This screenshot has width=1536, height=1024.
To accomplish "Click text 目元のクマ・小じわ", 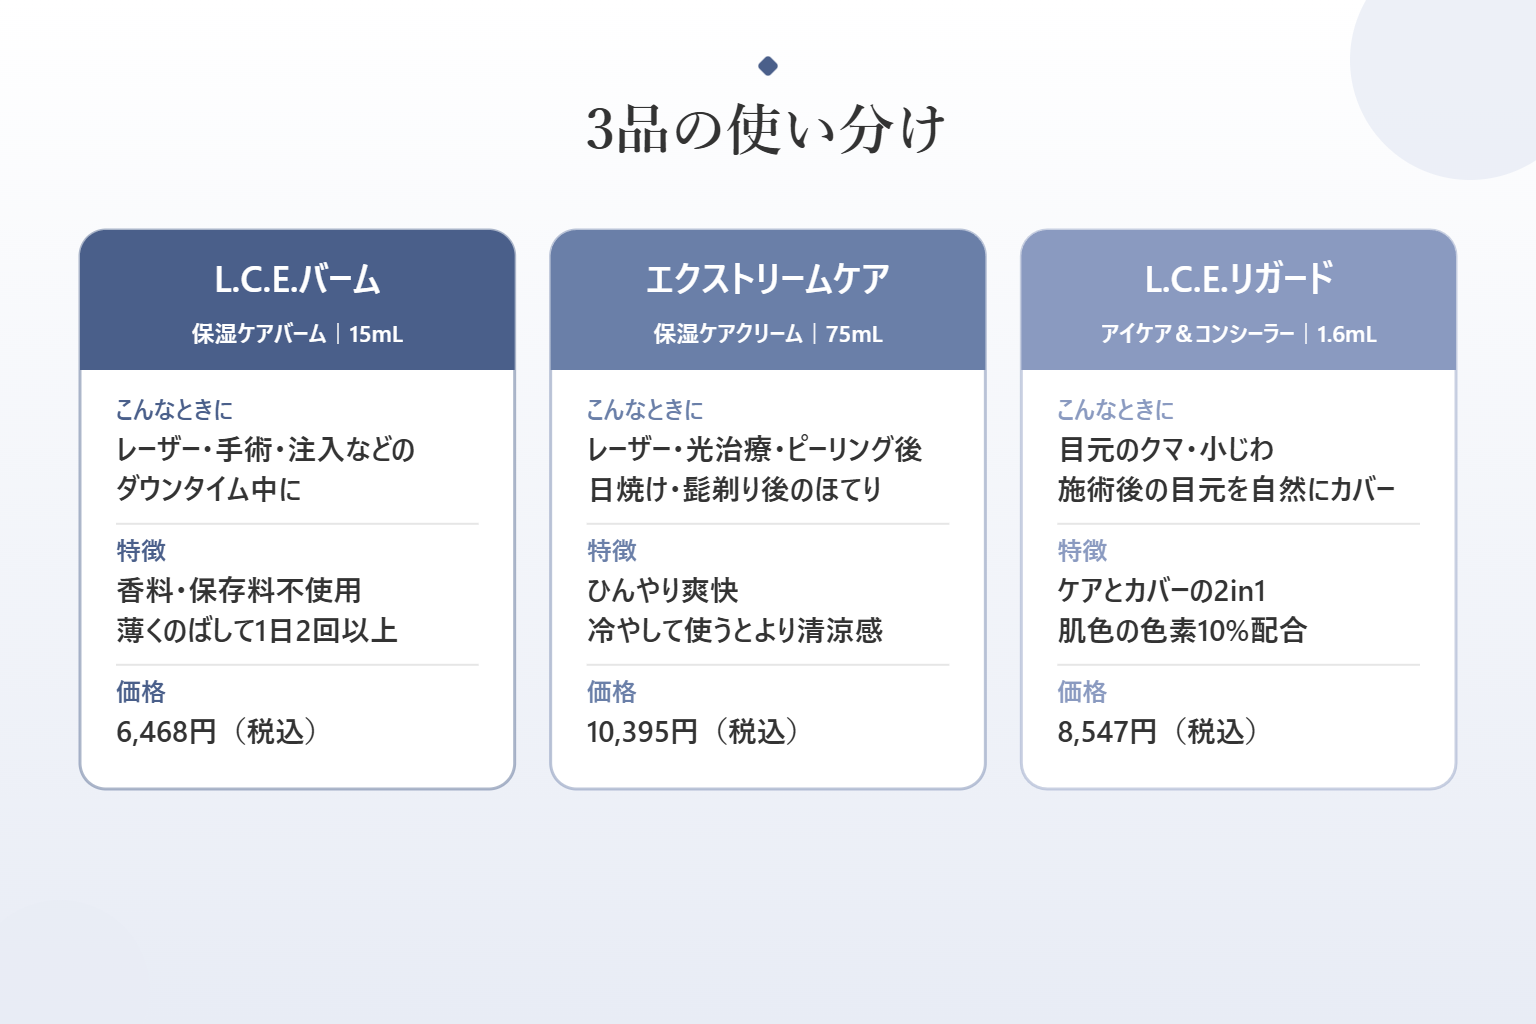I will [1166, 450].
